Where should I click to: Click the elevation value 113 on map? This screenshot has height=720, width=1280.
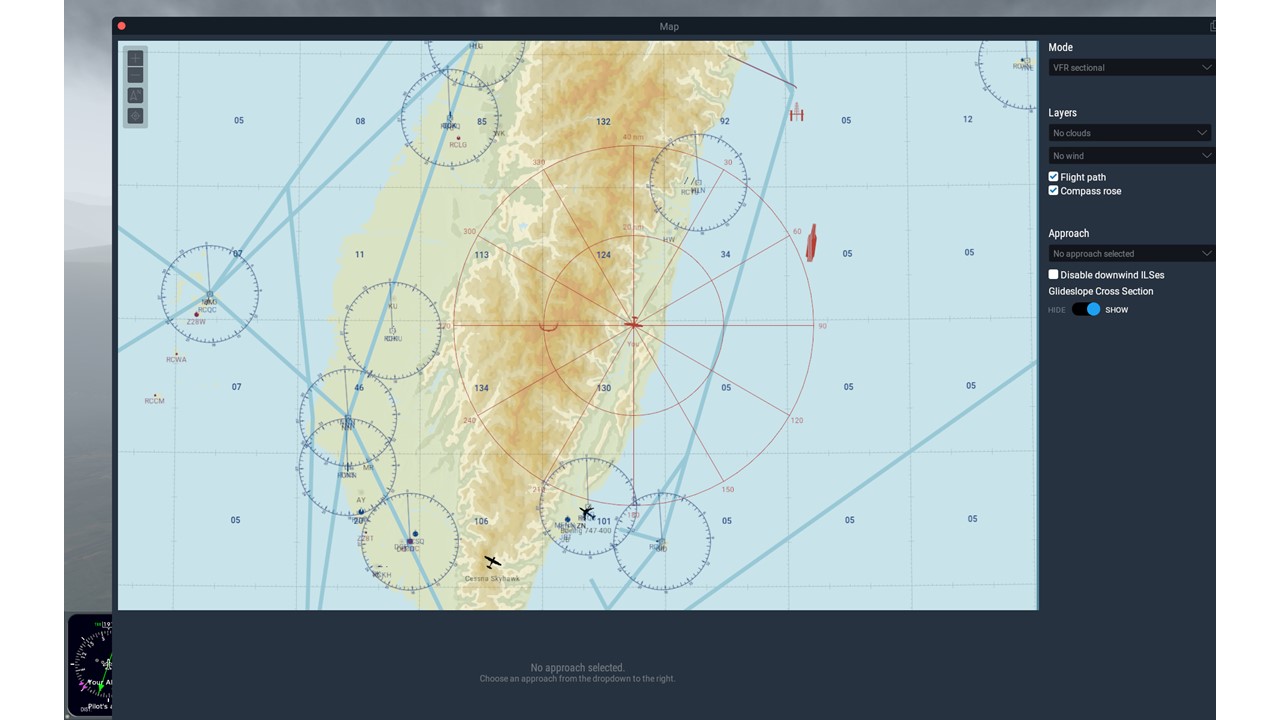pos(481,255)
